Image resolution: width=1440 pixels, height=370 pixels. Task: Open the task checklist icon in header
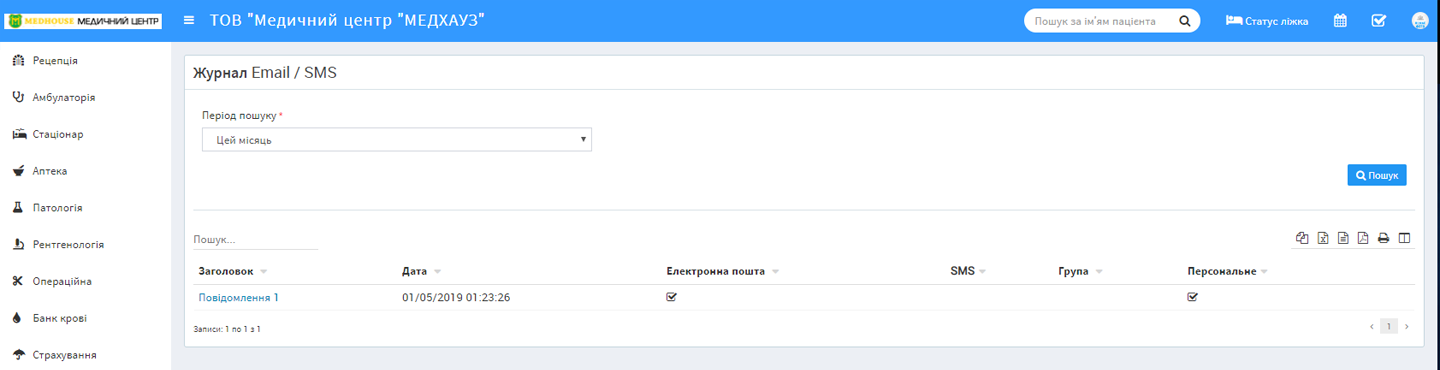point(1379,20)
